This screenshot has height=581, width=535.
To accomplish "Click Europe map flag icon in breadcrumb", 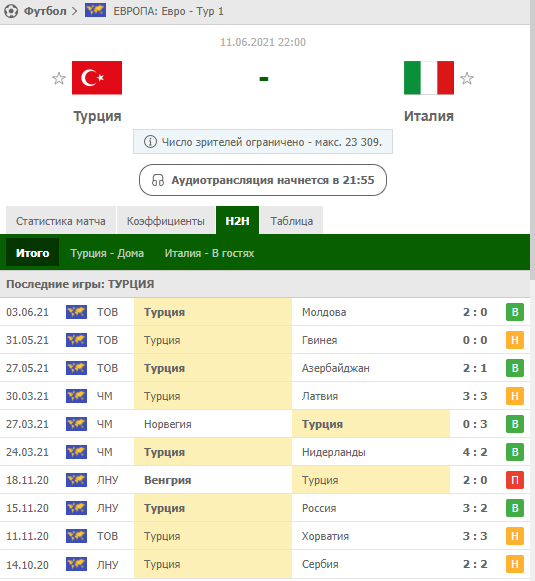I will 95,10.
